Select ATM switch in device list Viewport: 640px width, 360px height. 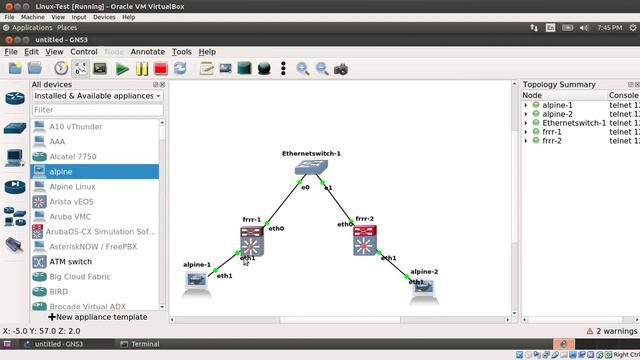coord(95,262)
